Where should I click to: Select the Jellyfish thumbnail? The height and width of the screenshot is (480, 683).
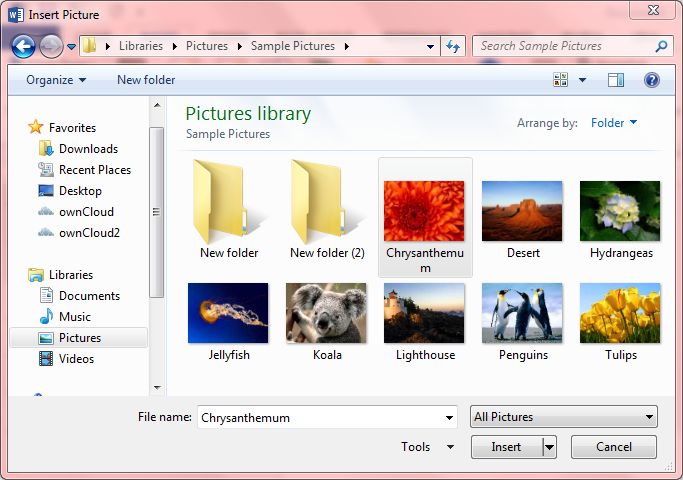click(228, 313)
